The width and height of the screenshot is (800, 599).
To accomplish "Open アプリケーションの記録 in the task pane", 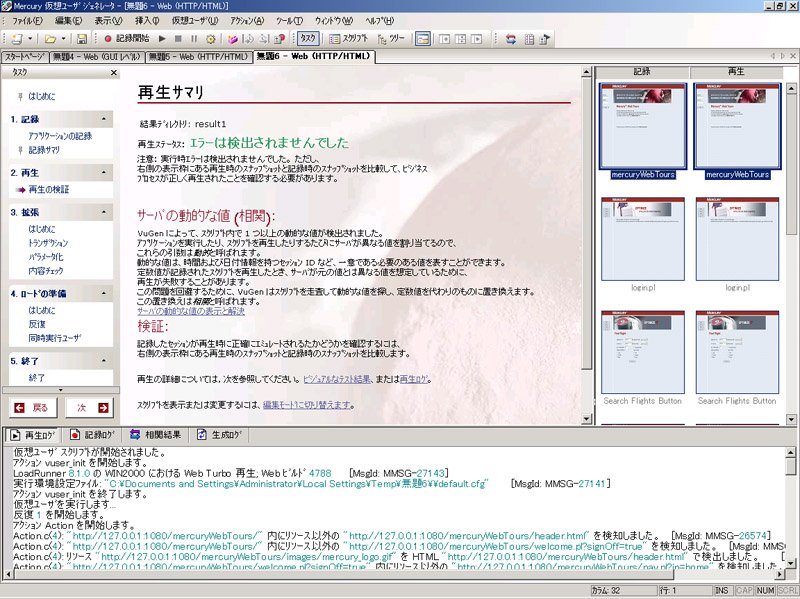I will tap(60, 136).
